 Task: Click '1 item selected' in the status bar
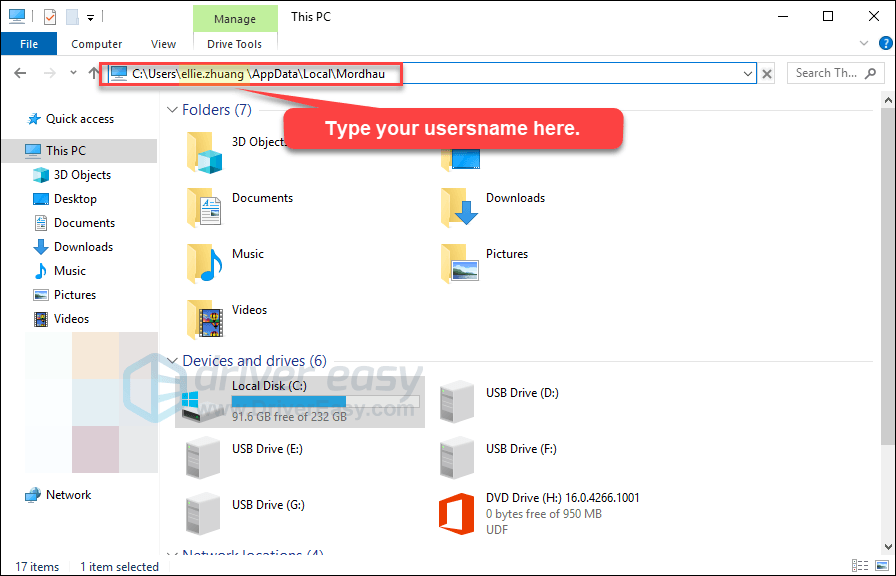(119, 567)
